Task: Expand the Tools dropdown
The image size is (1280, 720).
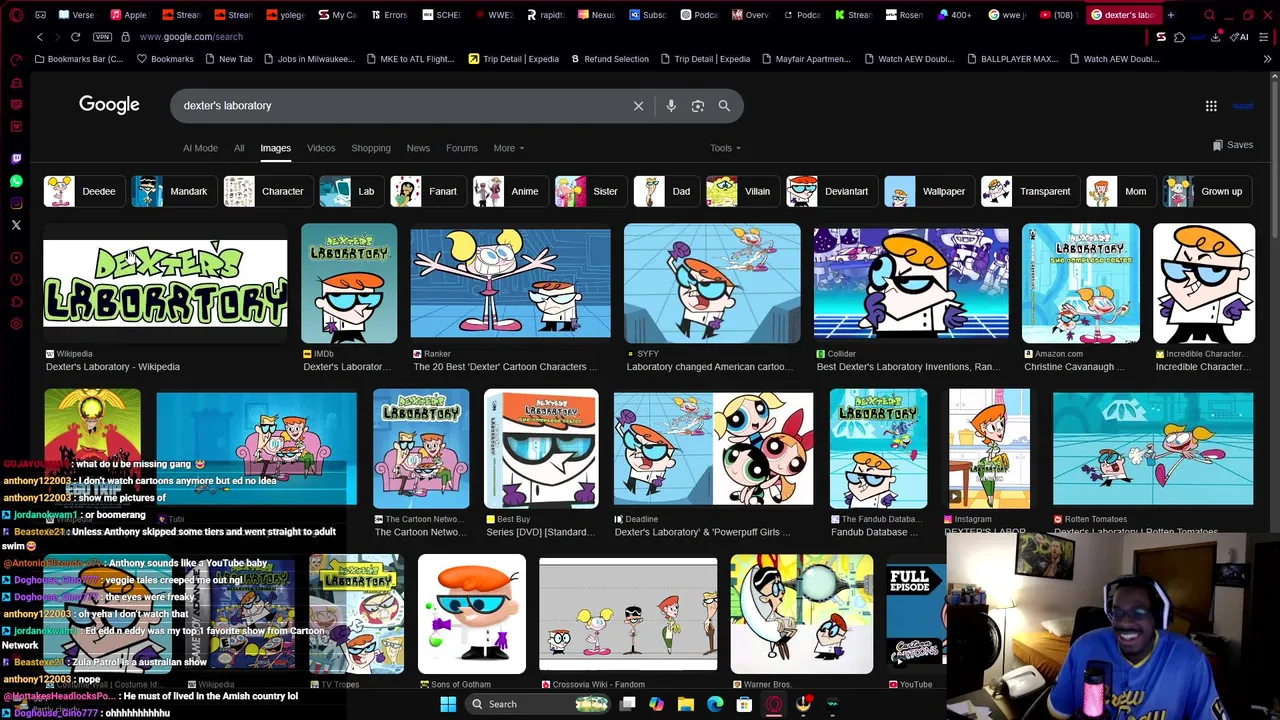Action: click(x=725, y=148)
